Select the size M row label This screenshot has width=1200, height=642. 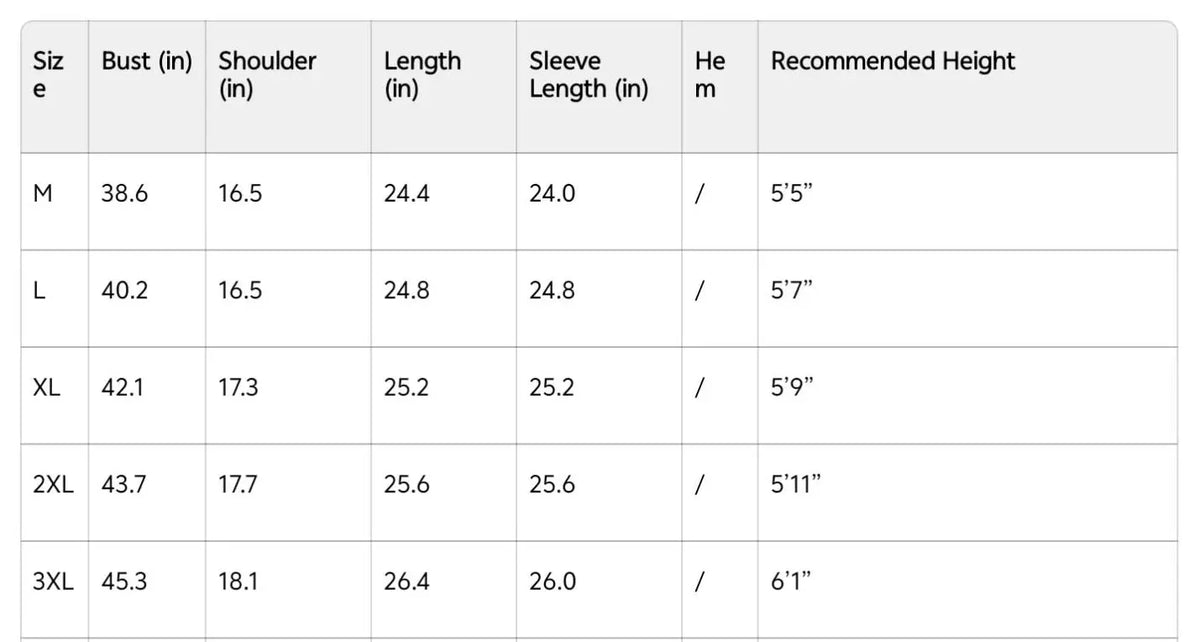click(x=42, y=194)
